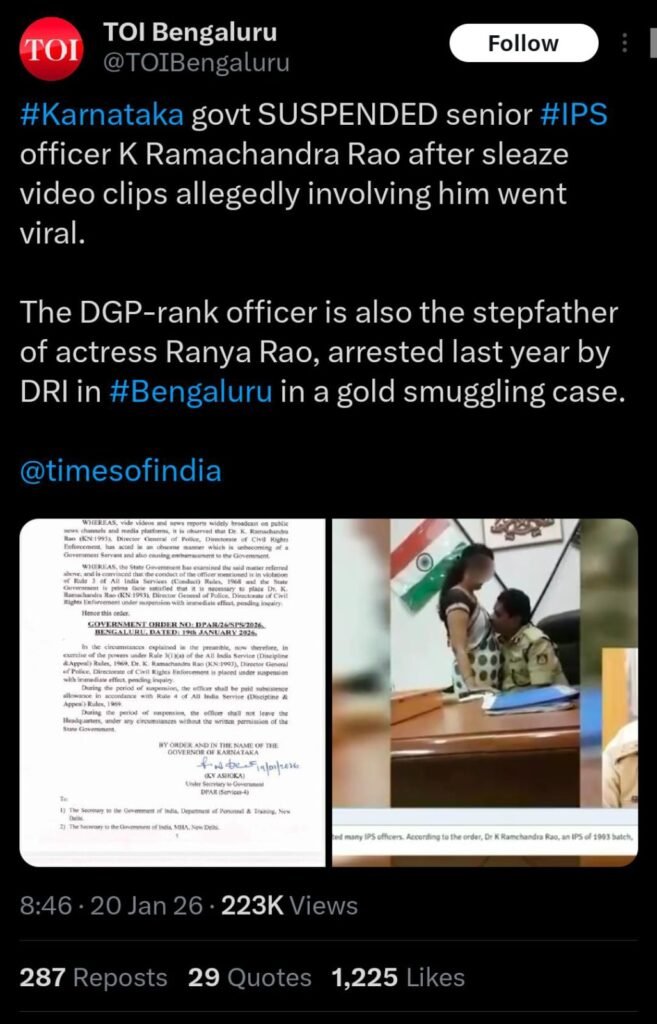Open the TOI profile avatar
This screenshot has width=657, height=1024.
51,49
